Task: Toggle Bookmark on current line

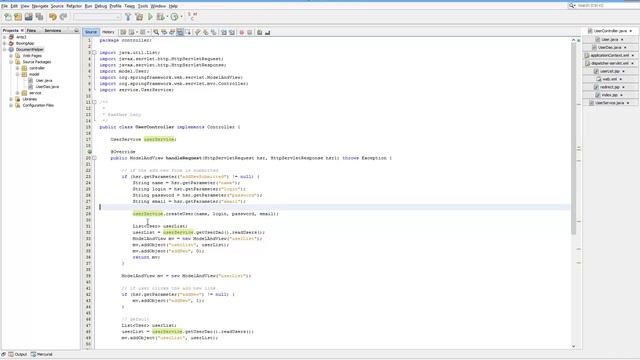Action: (x=213, y=32)
